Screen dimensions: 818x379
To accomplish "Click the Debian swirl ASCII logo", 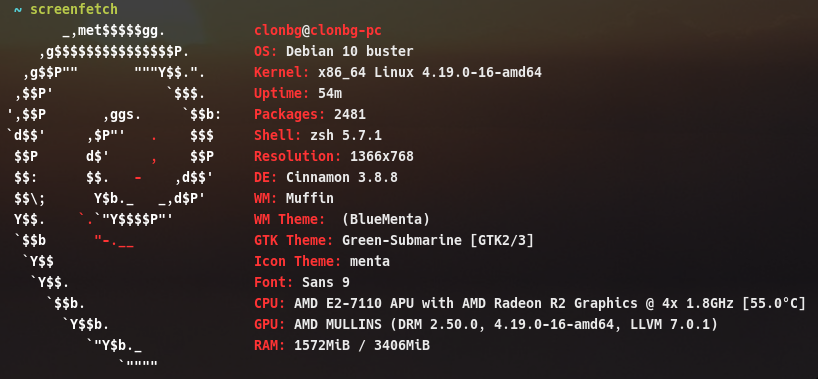I will 115,198.
